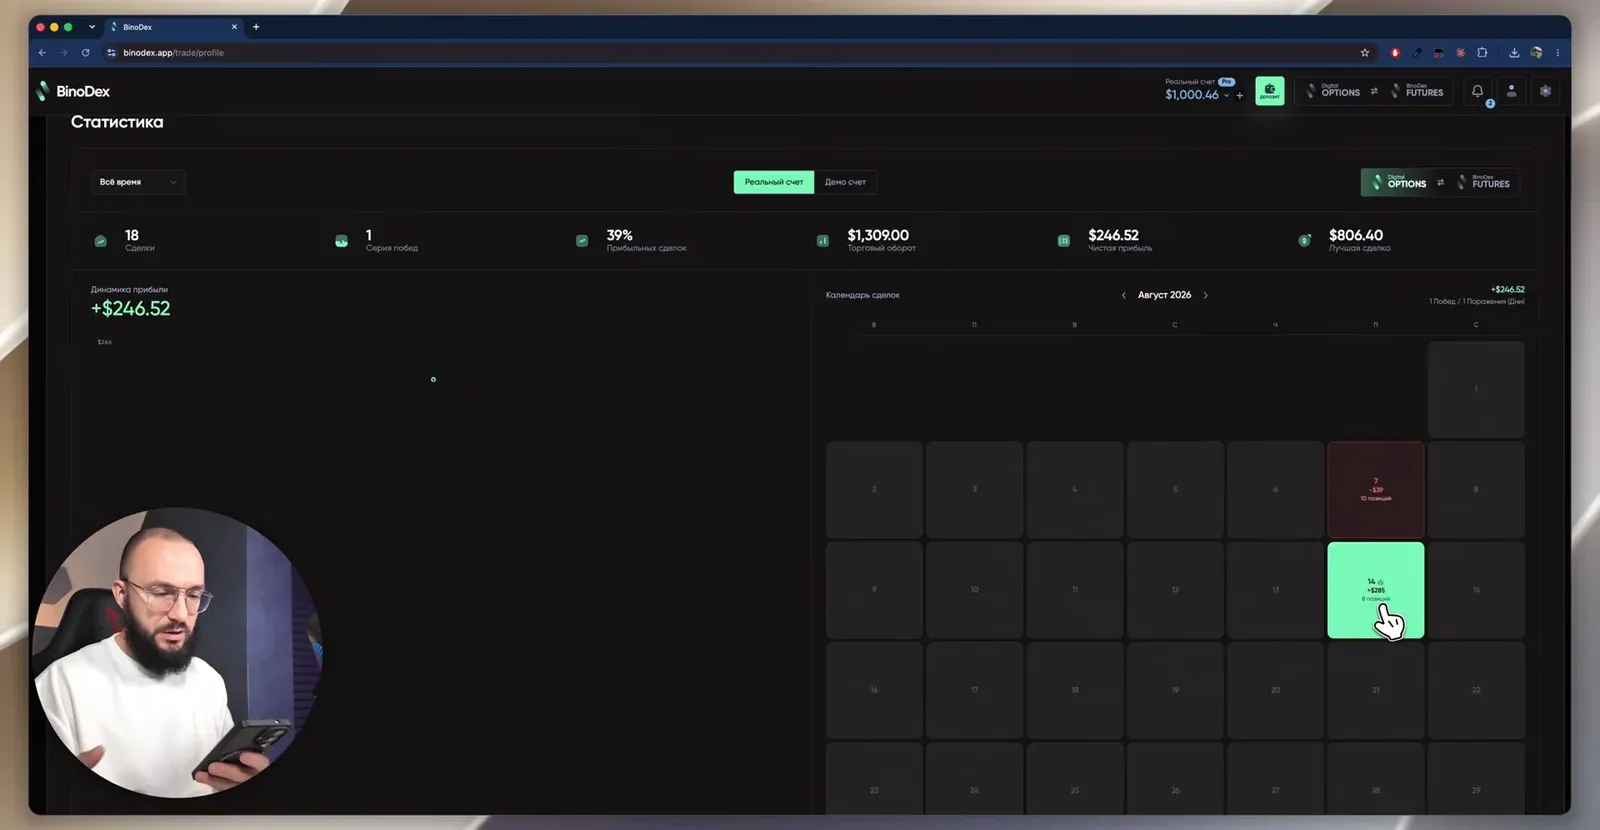The height and width of the screenshot is (830, 1600).
Task: Open the settings gear in header
Action: point(1545,91)
